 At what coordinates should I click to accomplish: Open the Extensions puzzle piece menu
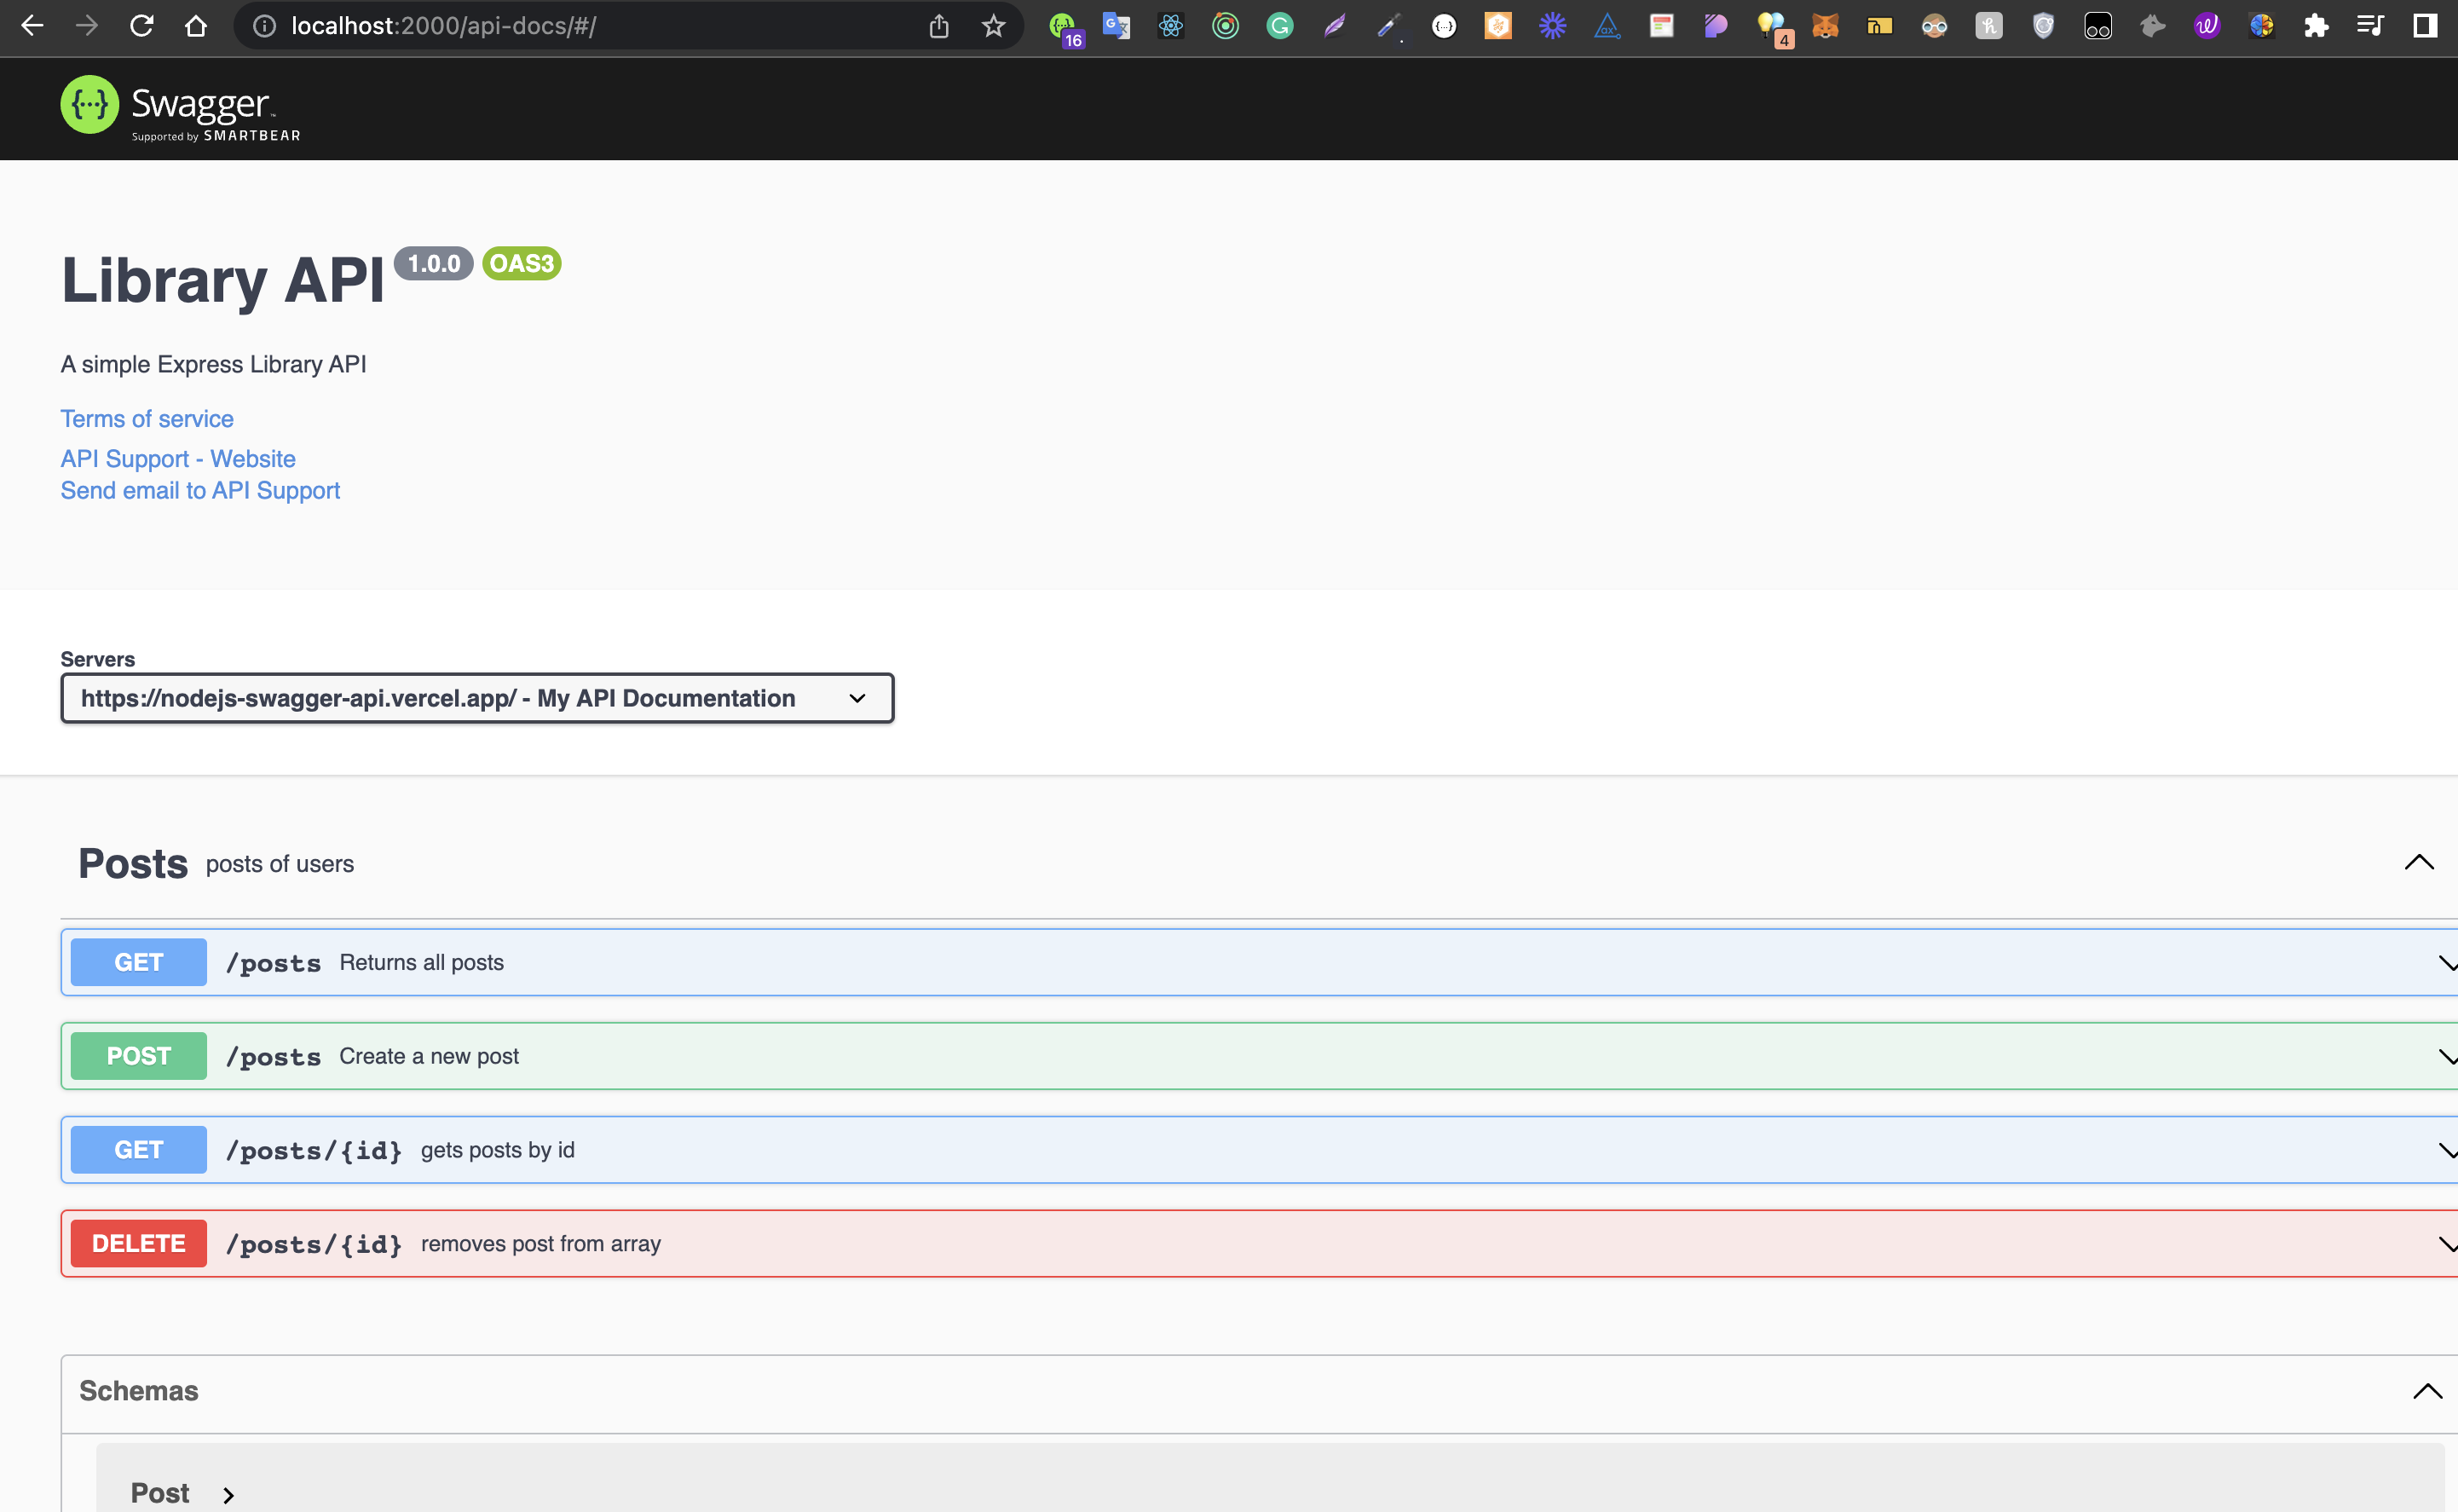[2316, 26]
